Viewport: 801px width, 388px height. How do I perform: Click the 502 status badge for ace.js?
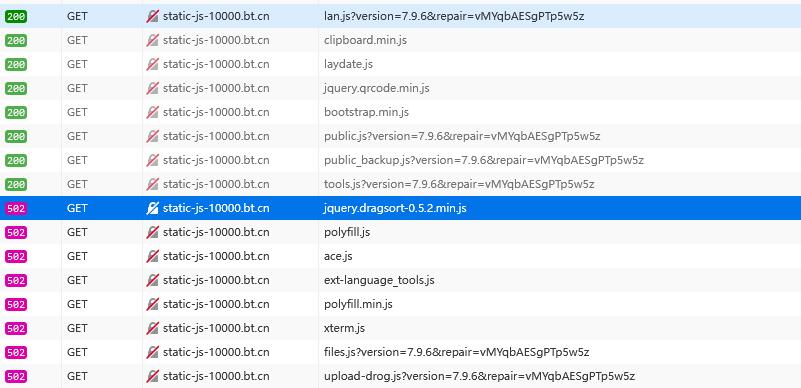[16, 256]
